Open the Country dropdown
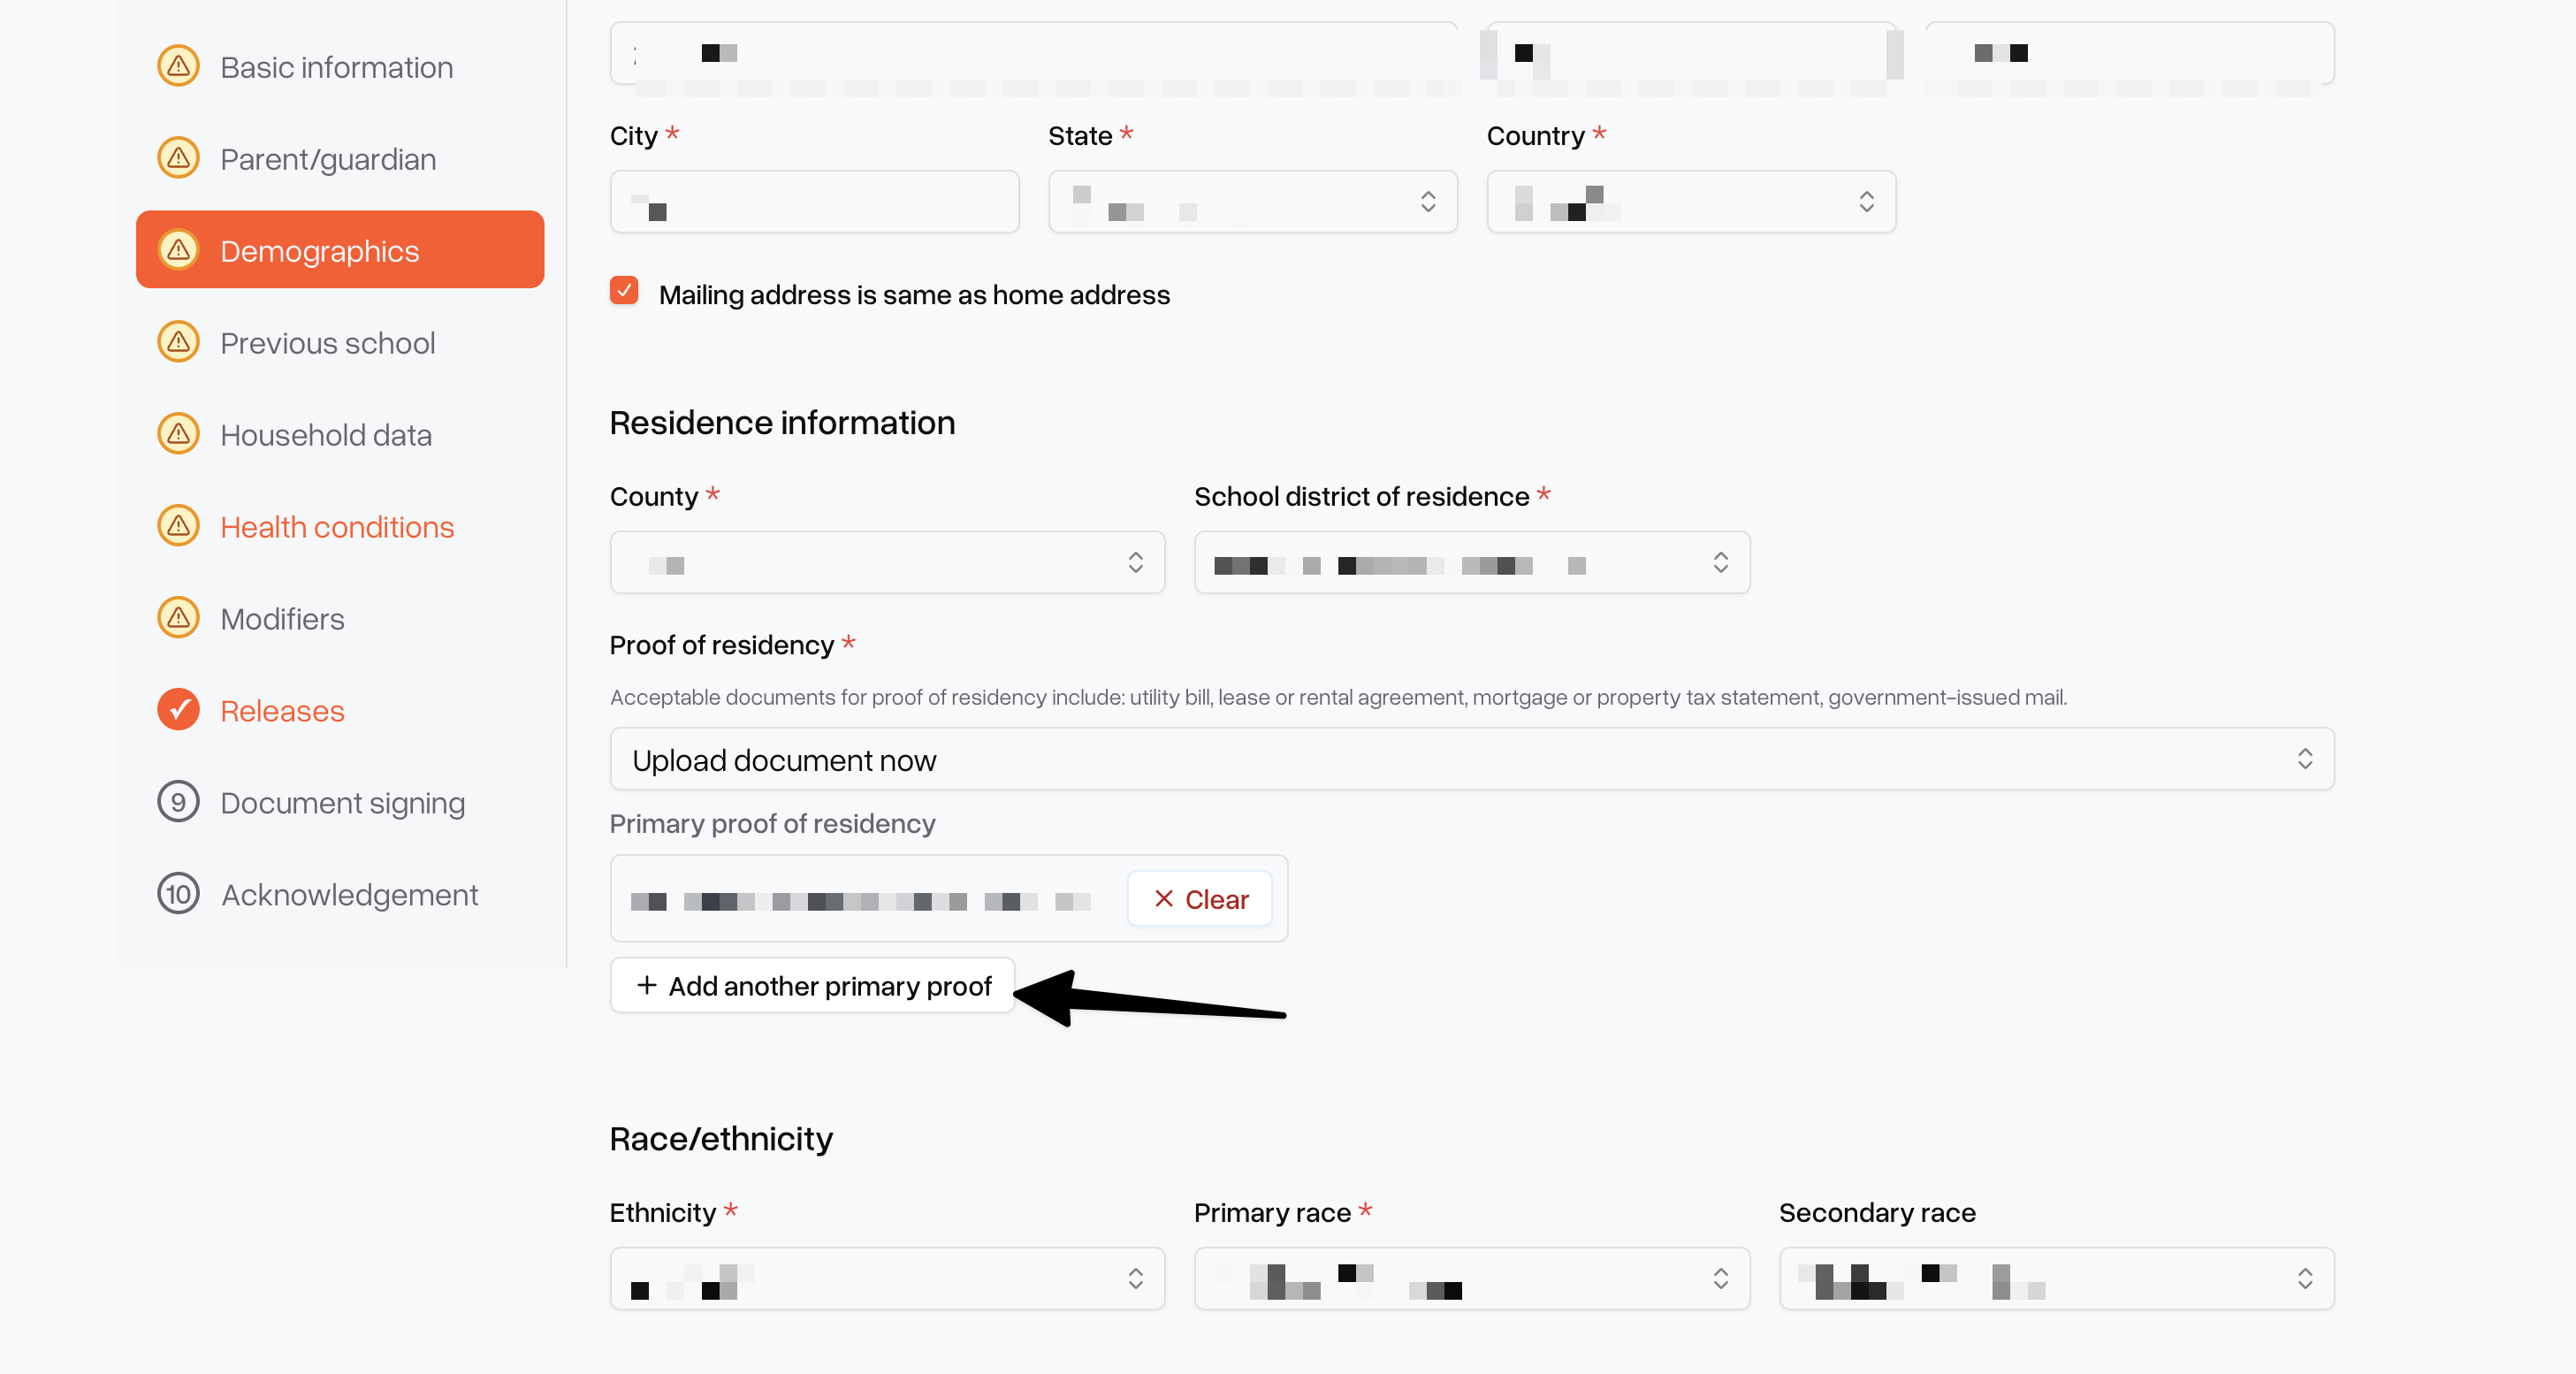 click(1691, 202)
